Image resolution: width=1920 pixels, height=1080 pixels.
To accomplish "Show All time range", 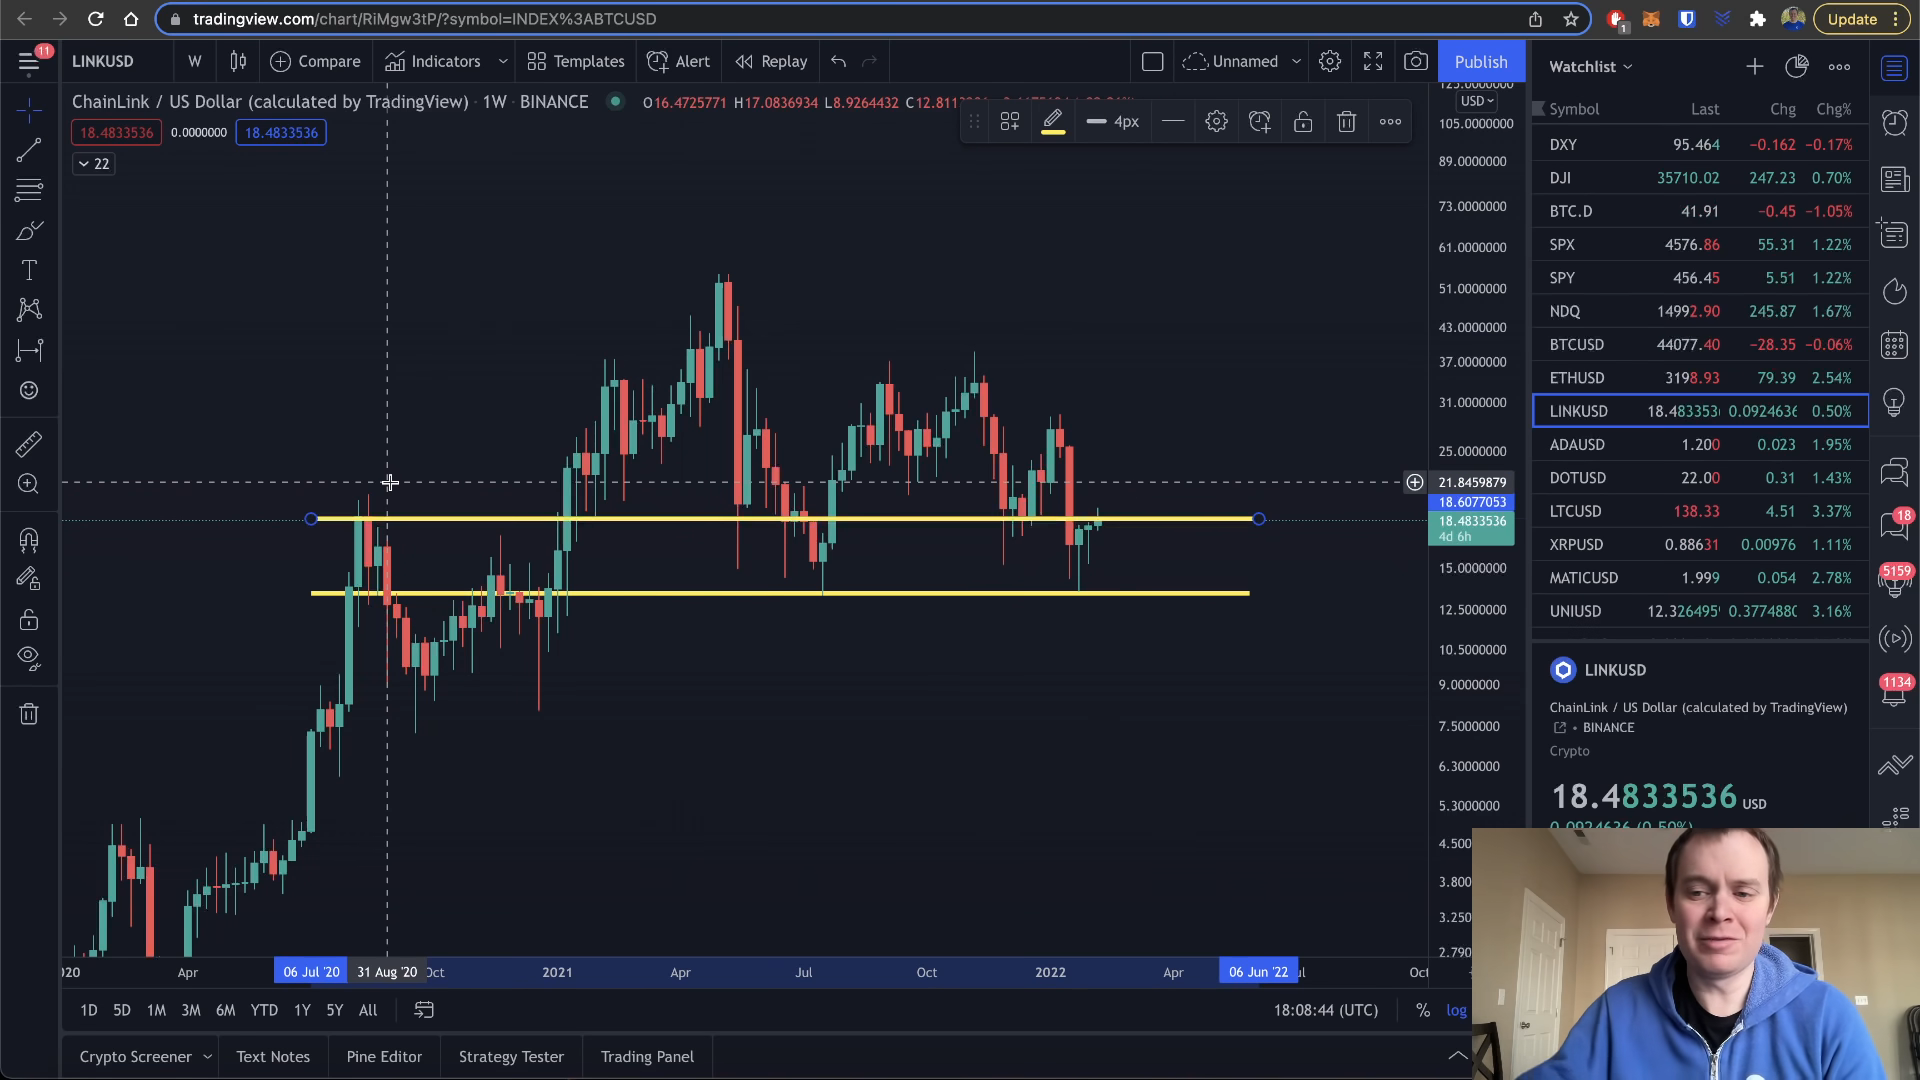I will 368,1010.
